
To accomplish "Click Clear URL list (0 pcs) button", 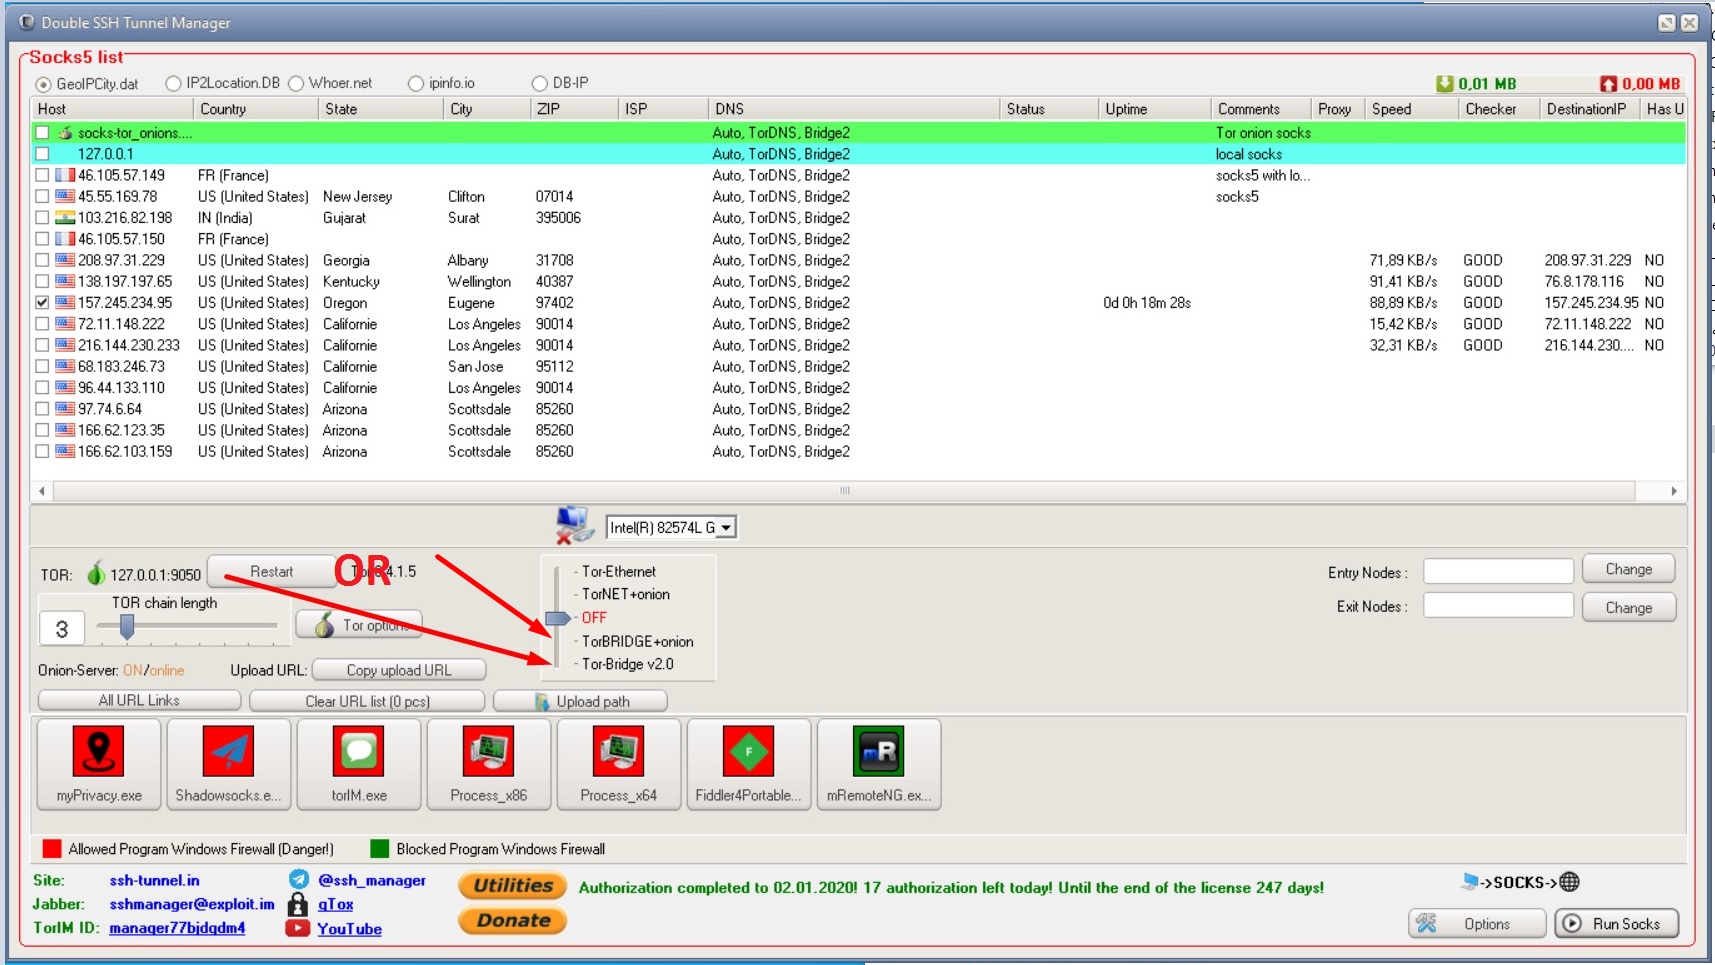I will 367,701.
